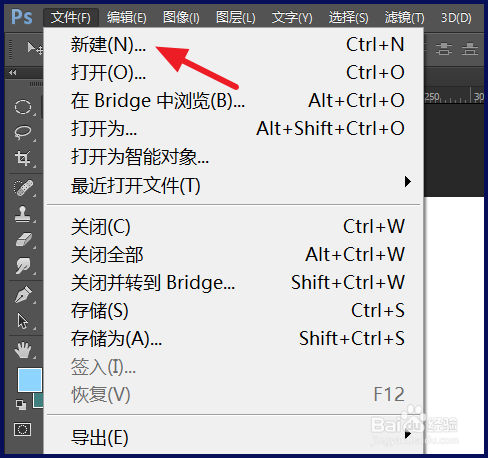Select the Clone Stamp tool
Viewport: 488px width, 458px height.
pyautogui.click(x=23, y=213)
